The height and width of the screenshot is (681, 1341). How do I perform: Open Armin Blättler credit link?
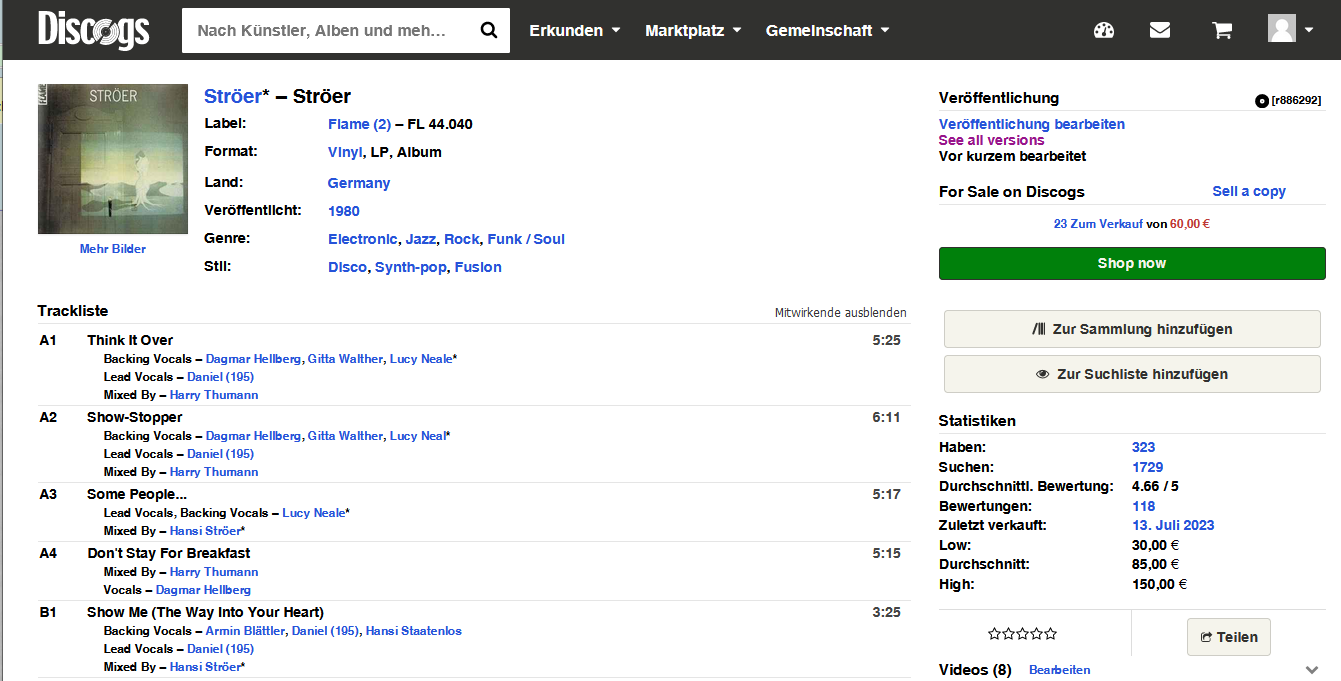tap(247, 631)
